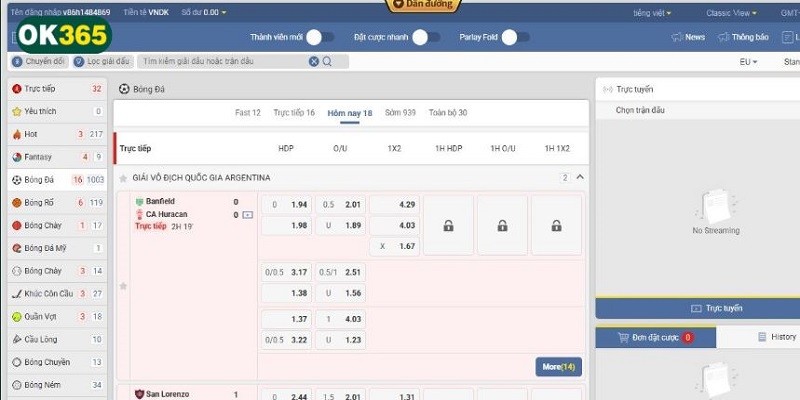Open the Classic View dropdown
800x400 pixels.
(x=731, y=13)
